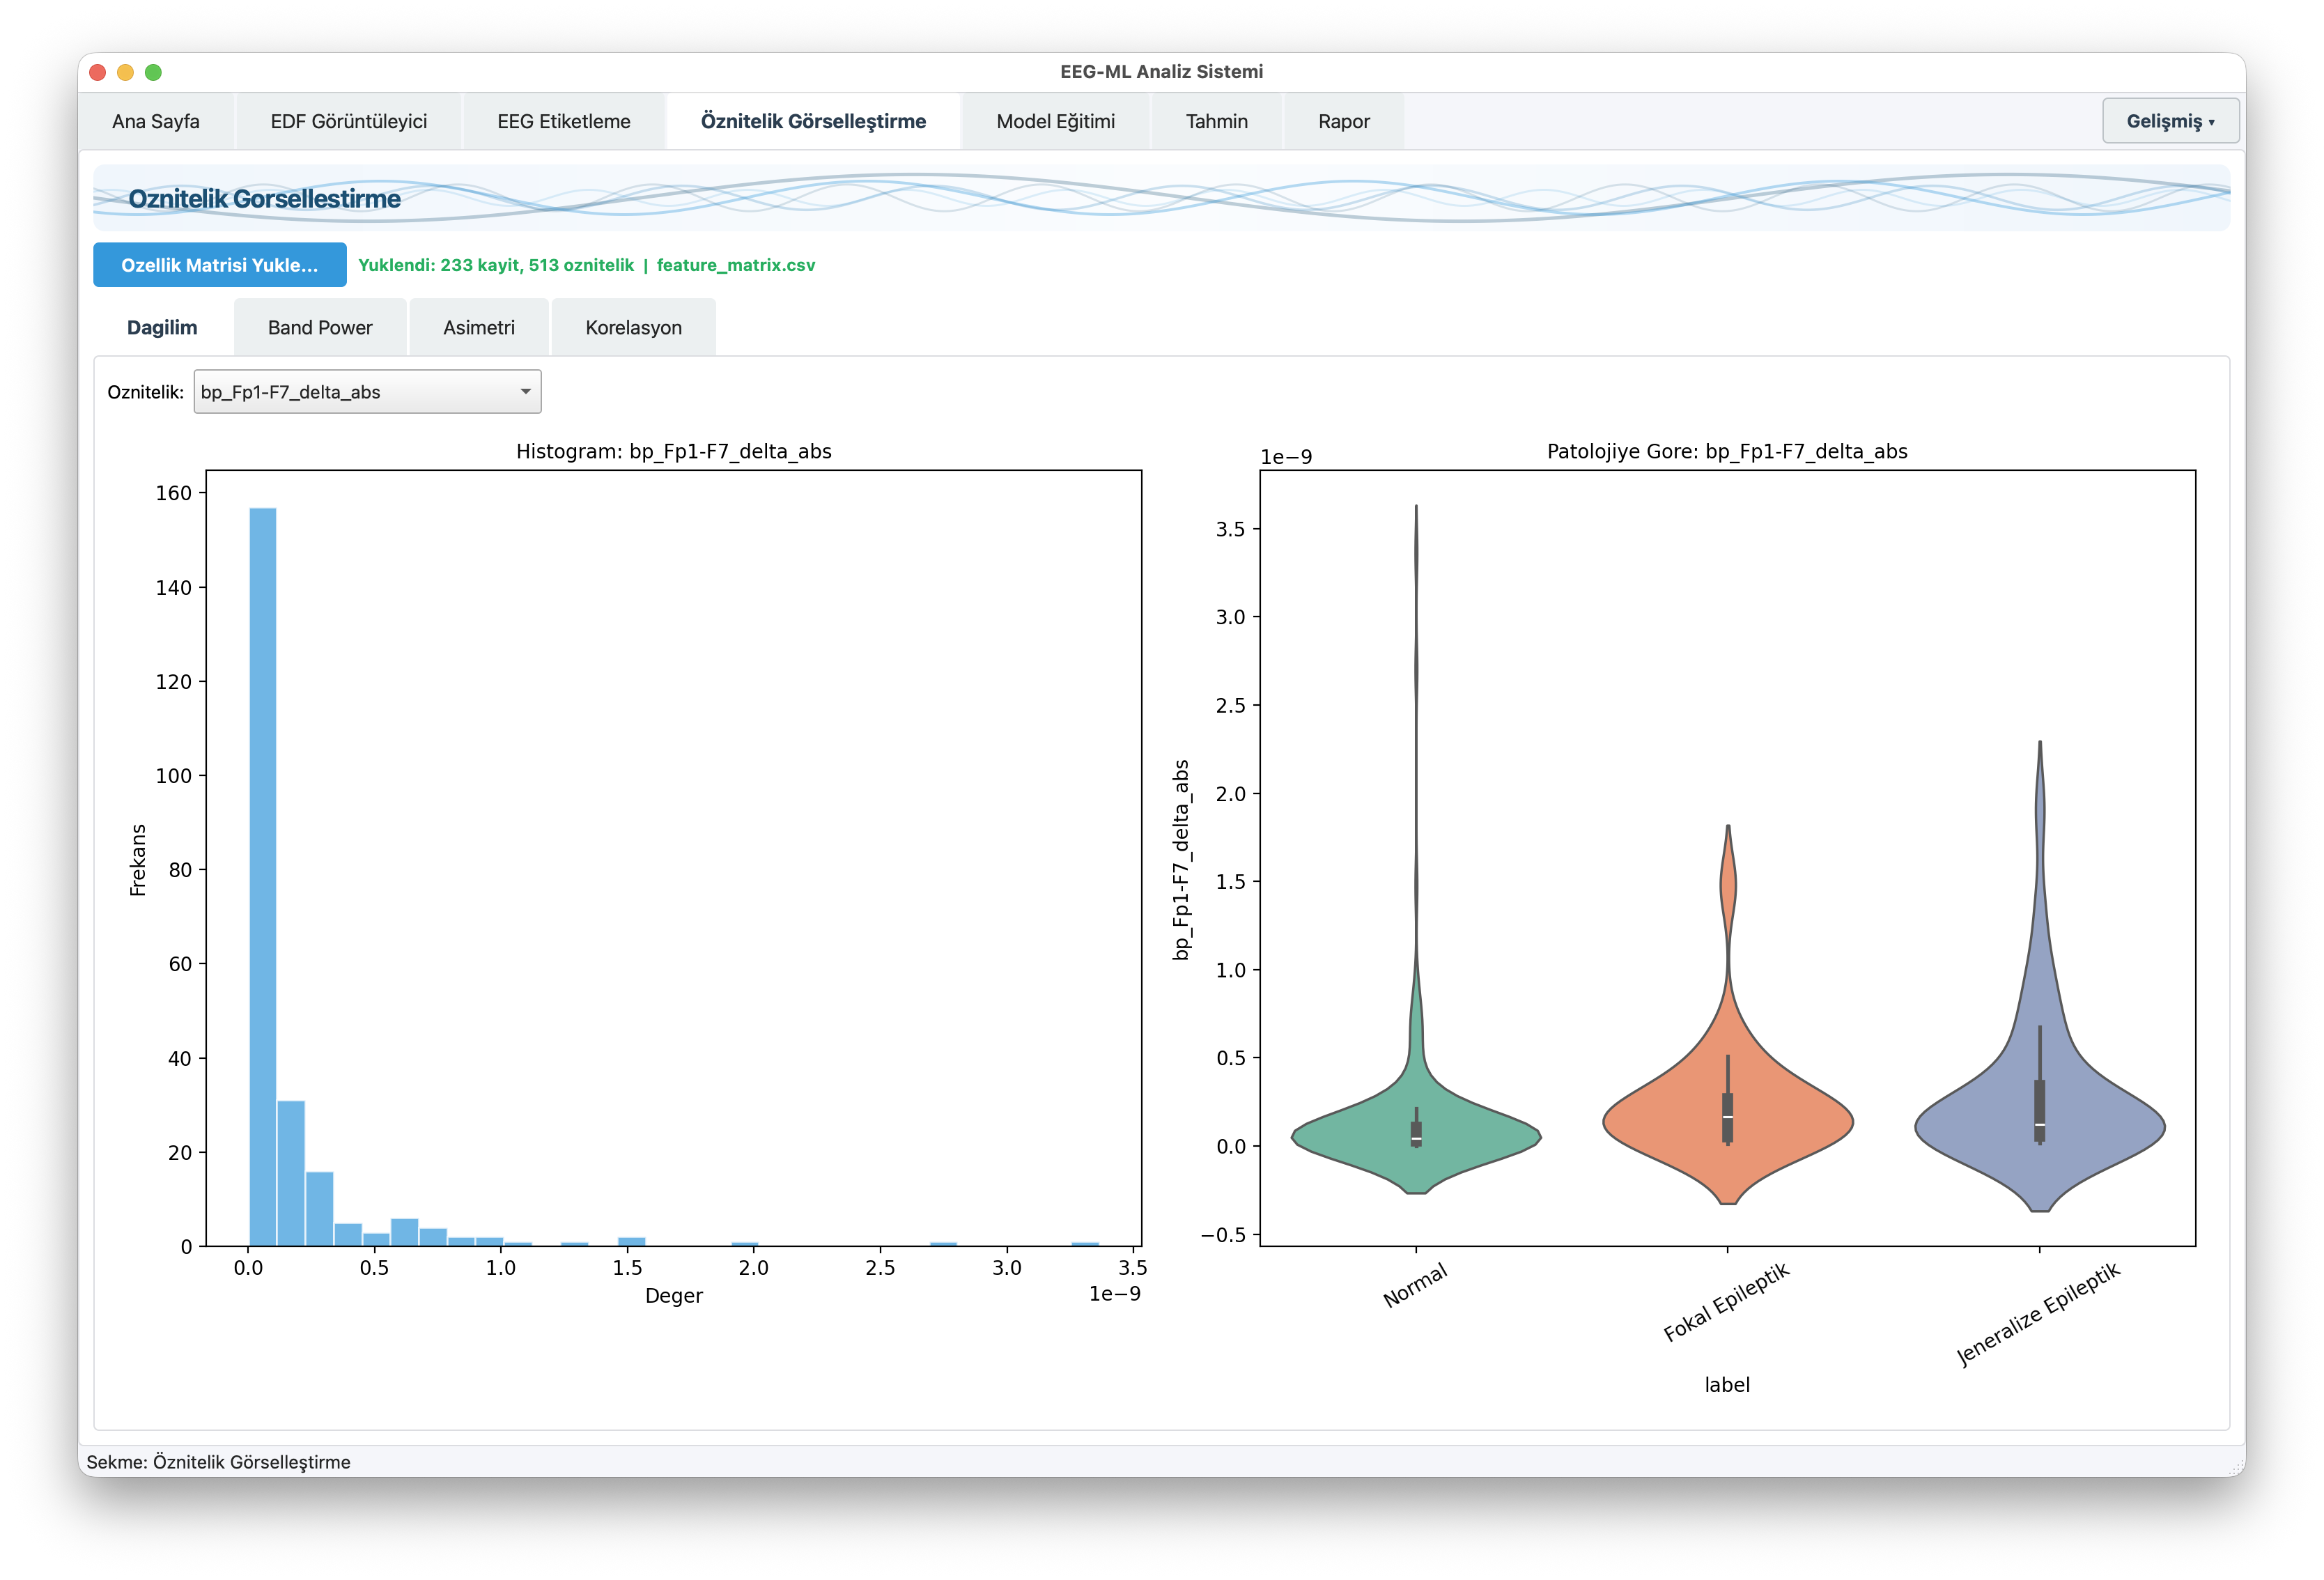This screenshot has width=2324, height=1580.
Task: Switch to Band Power sub-tab
Action: click(x=320, y=328)
